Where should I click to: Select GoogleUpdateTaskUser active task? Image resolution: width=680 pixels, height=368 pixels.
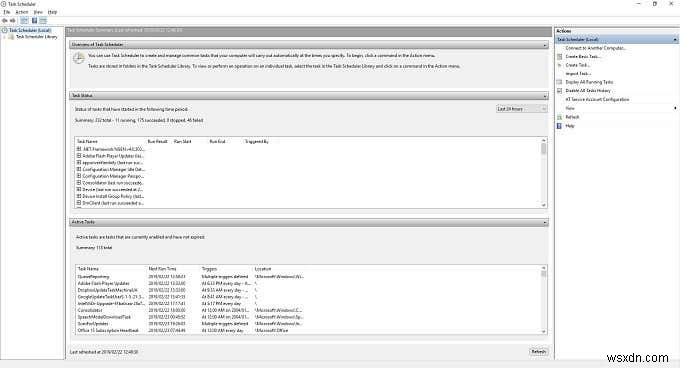click(111, 297)
